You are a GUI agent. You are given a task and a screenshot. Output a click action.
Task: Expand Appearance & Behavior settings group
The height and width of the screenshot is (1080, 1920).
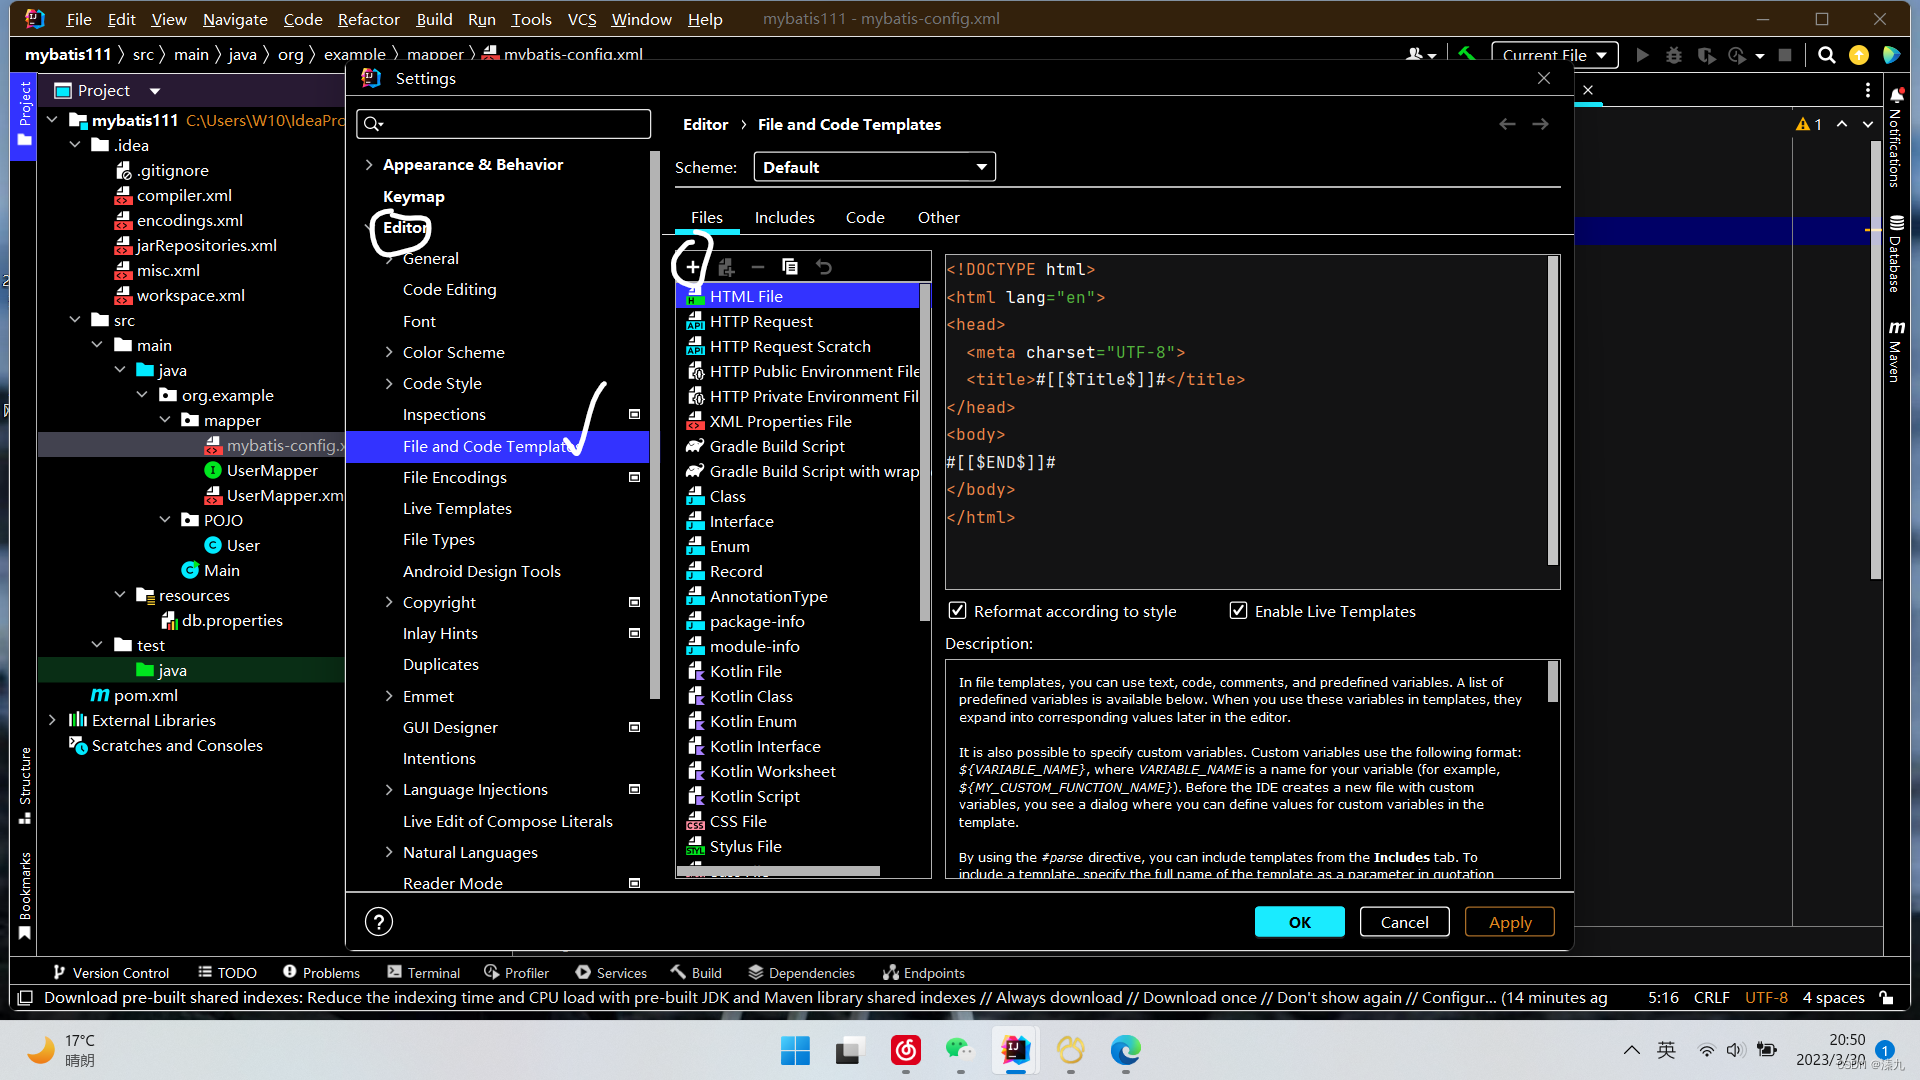click(369, 165)
